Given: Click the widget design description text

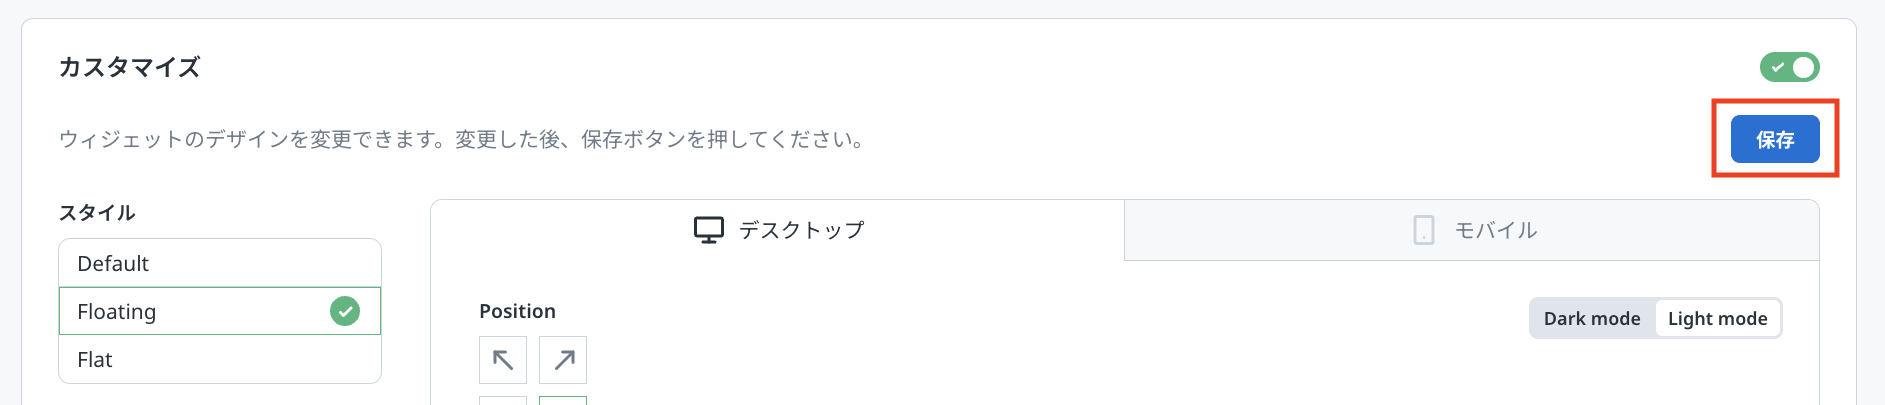Looking at the screenshot, I should pyautogui.click(x=462, y=139).
